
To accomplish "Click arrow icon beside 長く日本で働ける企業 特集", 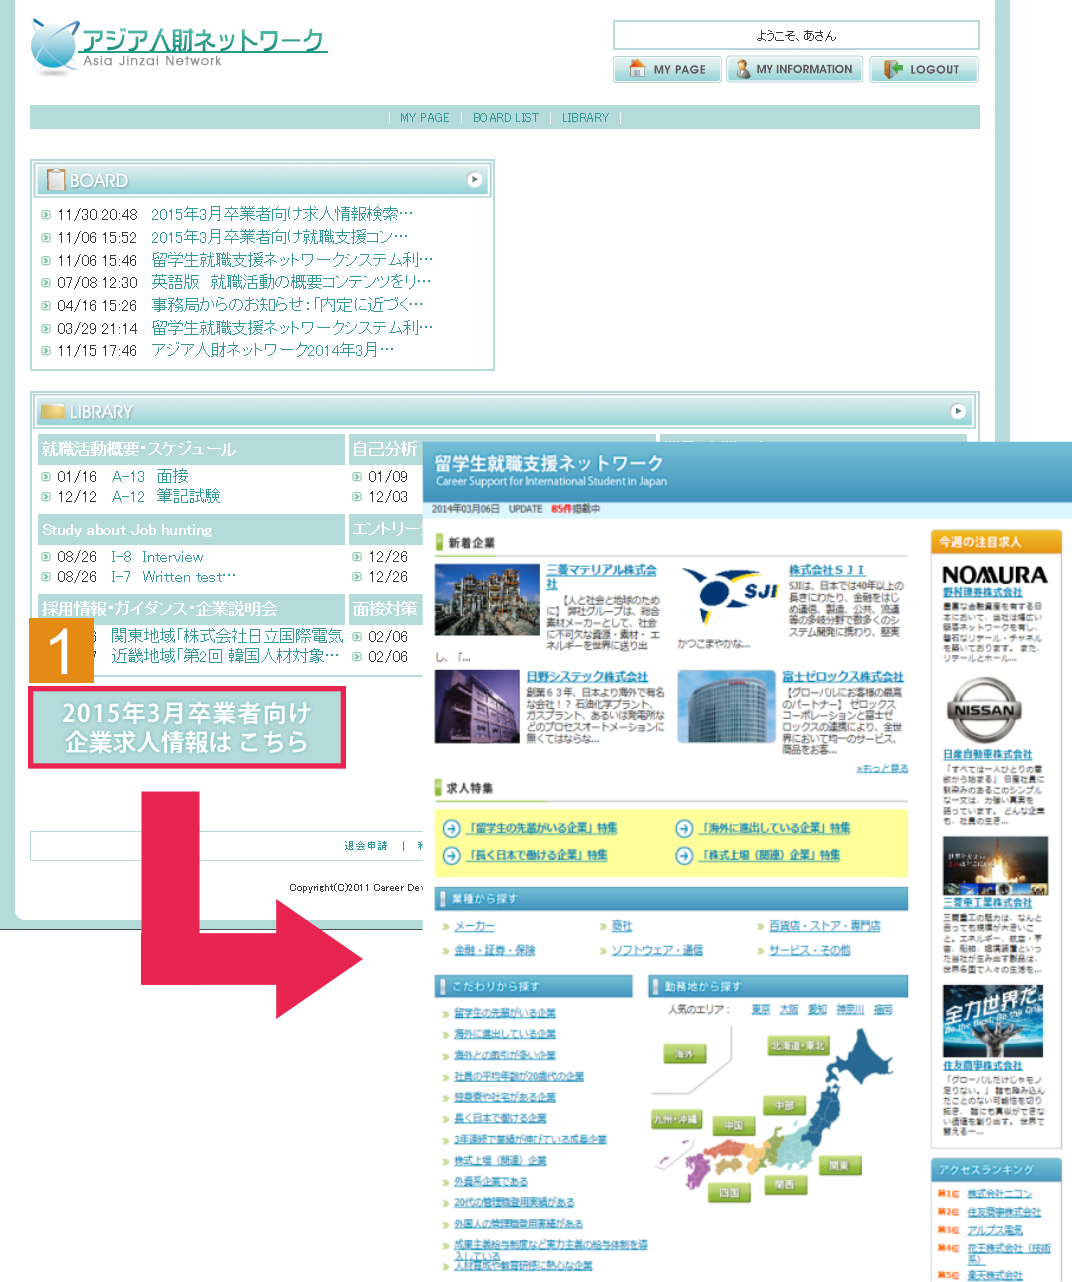I will tap(452, 855).
